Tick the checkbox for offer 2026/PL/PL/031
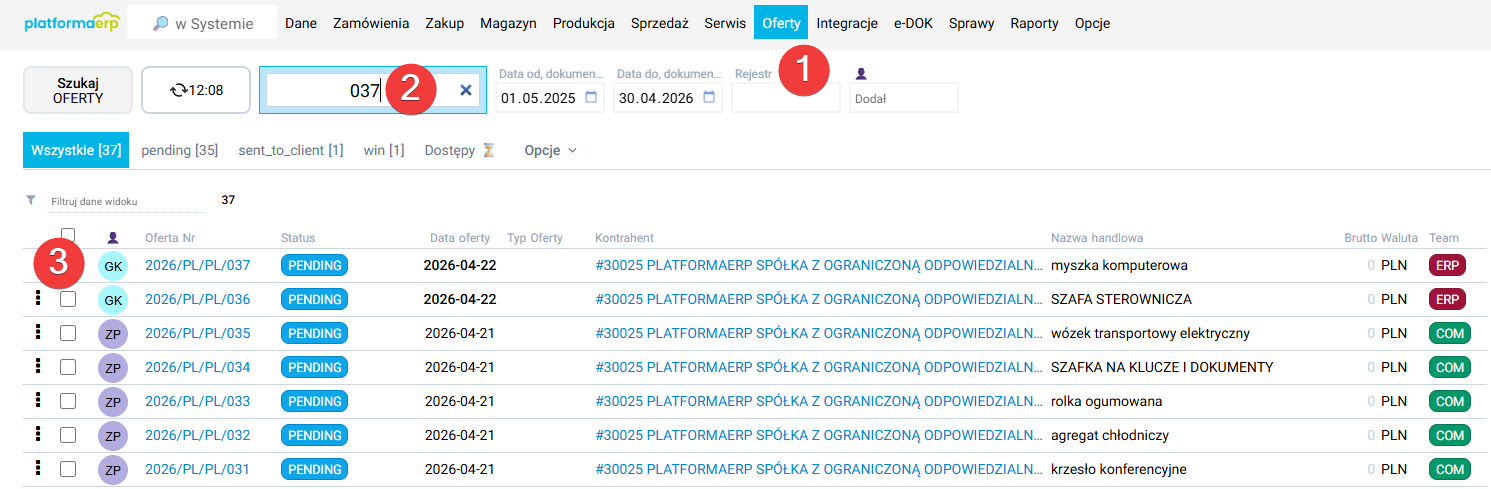The height and width of the screenshot is (489, 1491). tap(68, 469)
